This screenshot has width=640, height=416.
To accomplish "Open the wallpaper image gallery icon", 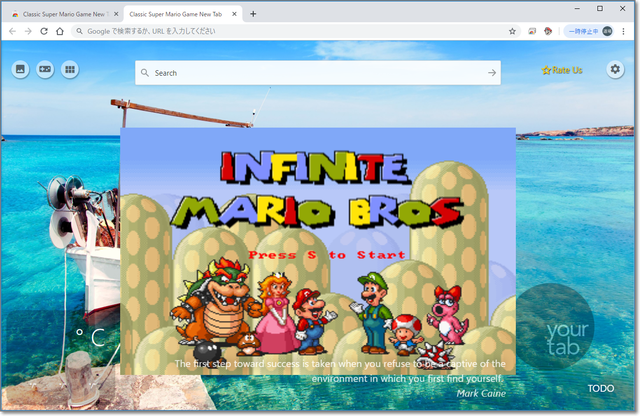I will tap(20, 70).
